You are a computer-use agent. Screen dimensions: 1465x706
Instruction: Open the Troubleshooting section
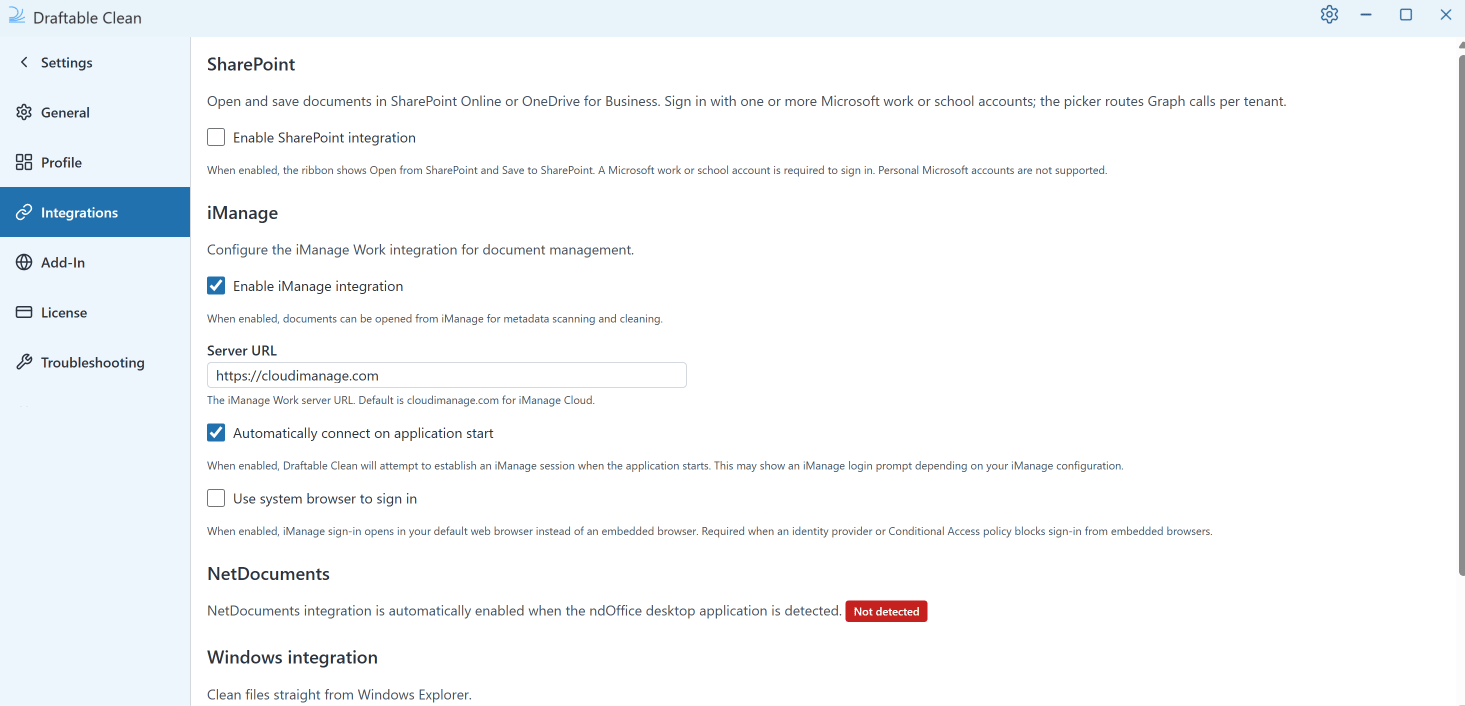(x=95, y=362)
